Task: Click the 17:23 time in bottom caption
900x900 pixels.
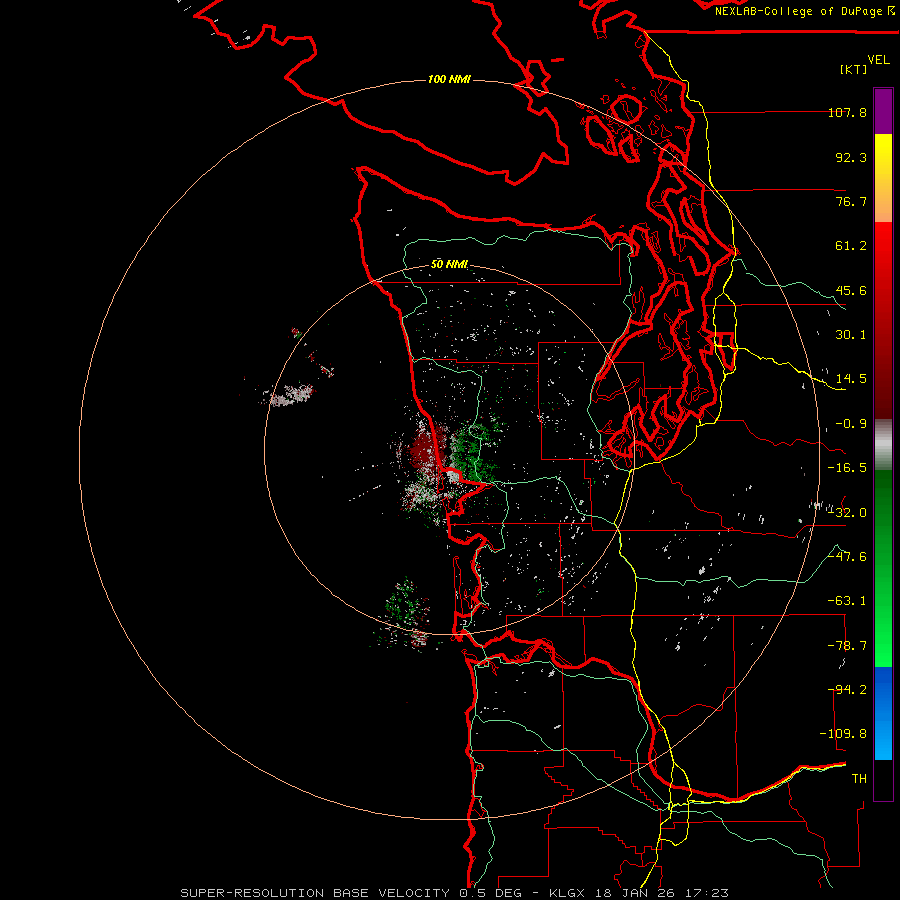Action: point(708,893)
